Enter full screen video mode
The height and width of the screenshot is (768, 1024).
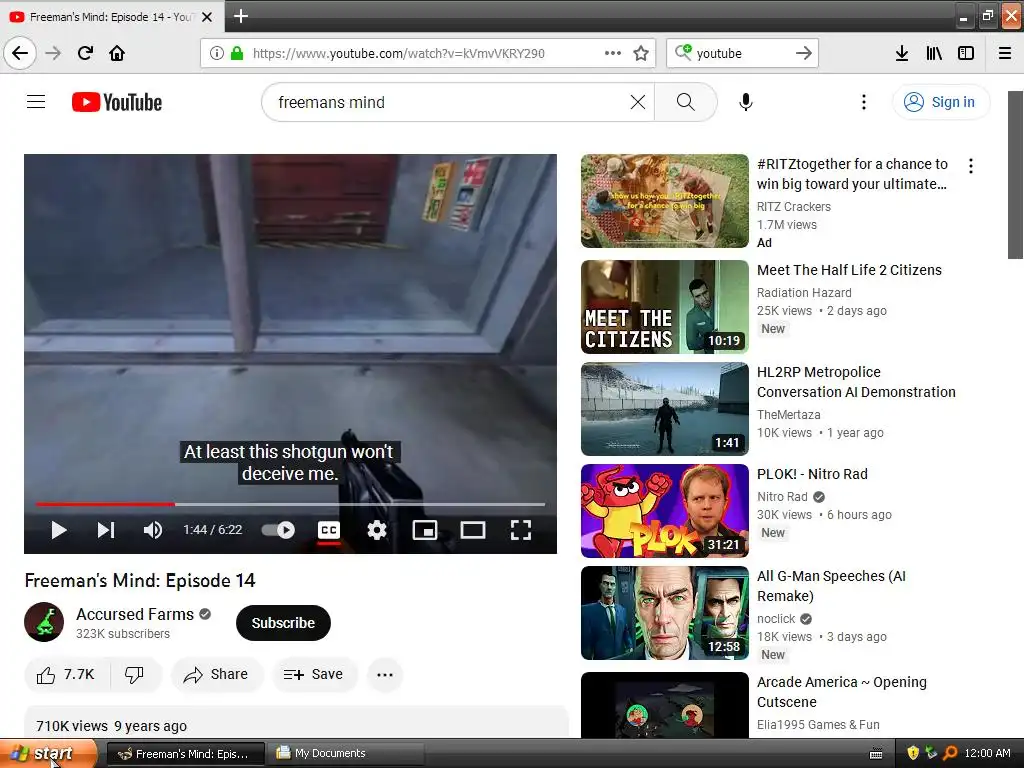click(x=520, y=530)
